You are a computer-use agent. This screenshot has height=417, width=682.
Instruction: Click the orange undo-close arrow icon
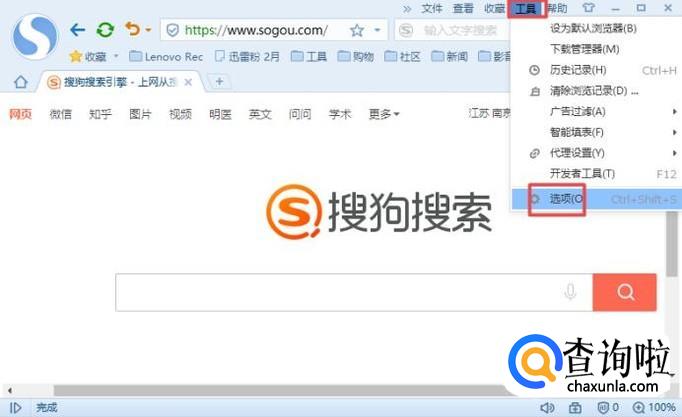tap(132, 29)
